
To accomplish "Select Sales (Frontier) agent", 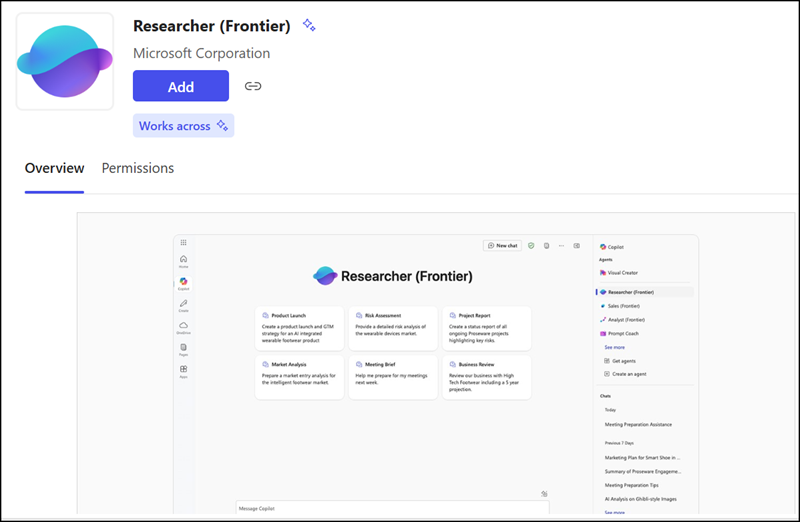I will pyautogui.click(x=620, y=306).
